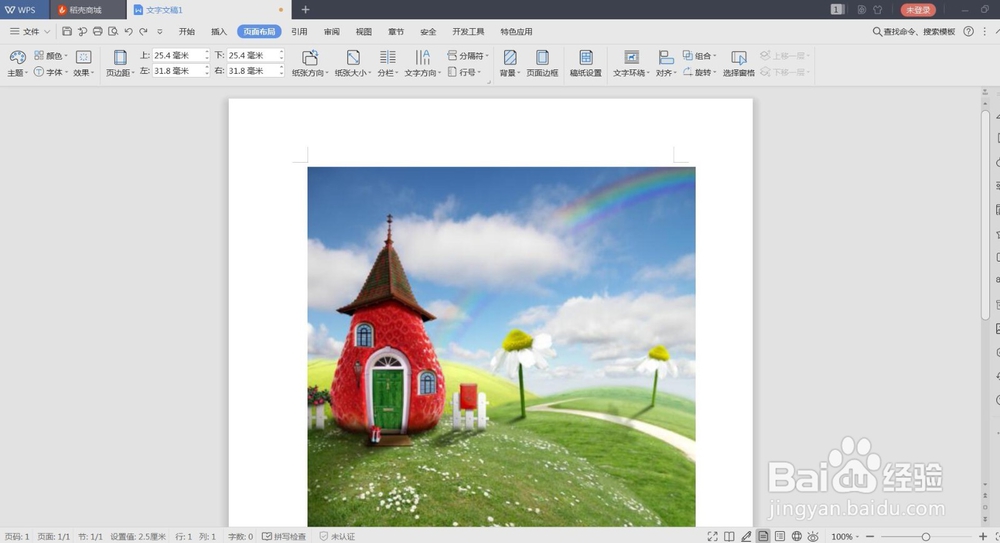Switch to web layout globe icon
This screenshot has height=543, width=1000.
(x=797, y=537)
